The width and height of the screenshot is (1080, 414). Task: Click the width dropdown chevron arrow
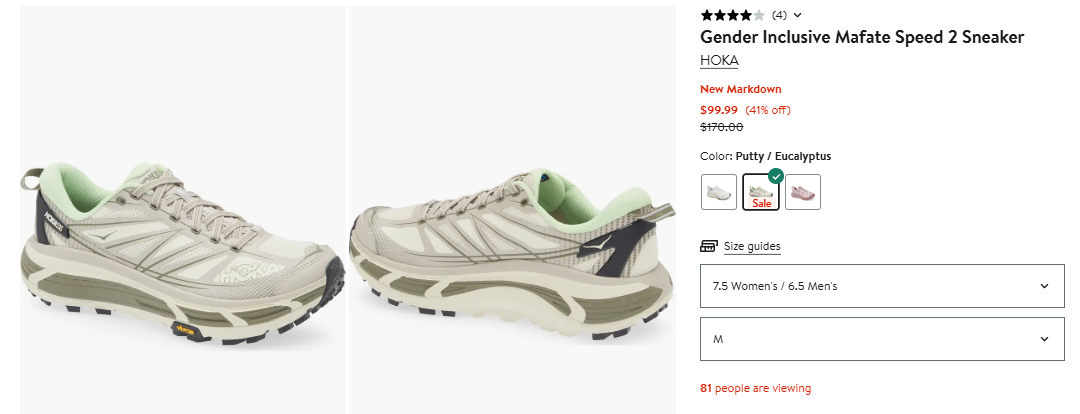pyautogui.click(x=1044, y=339)
